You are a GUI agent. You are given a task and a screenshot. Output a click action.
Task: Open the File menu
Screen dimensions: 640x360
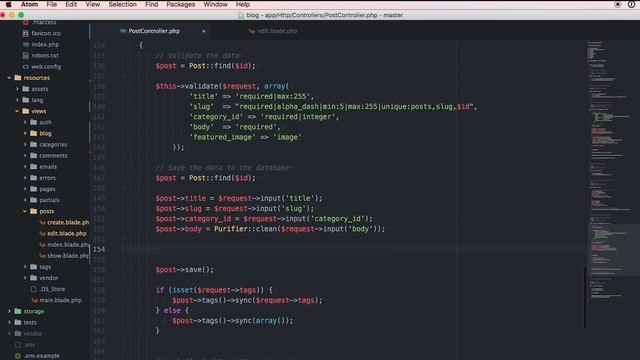coord(51,4)
